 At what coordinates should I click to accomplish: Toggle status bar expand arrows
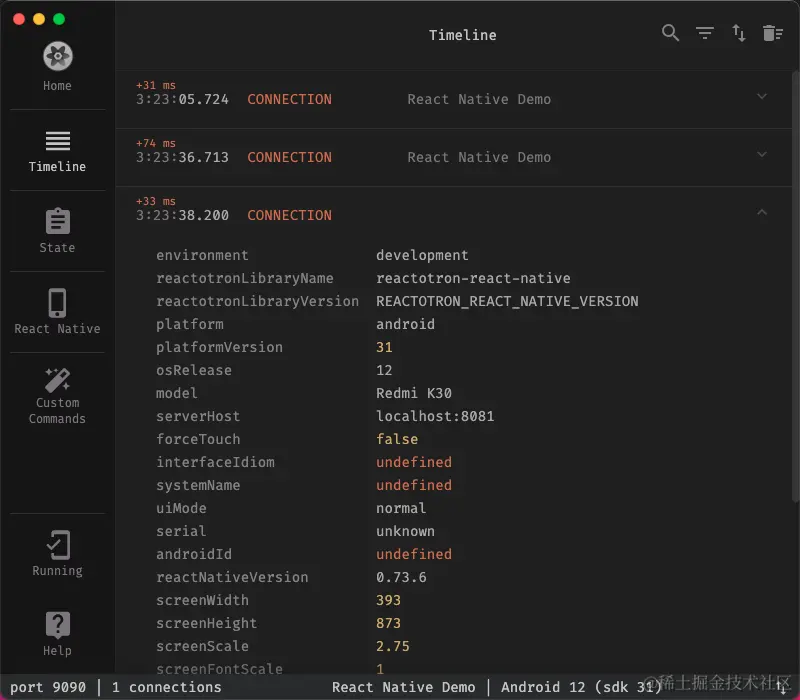coord(782,688)
